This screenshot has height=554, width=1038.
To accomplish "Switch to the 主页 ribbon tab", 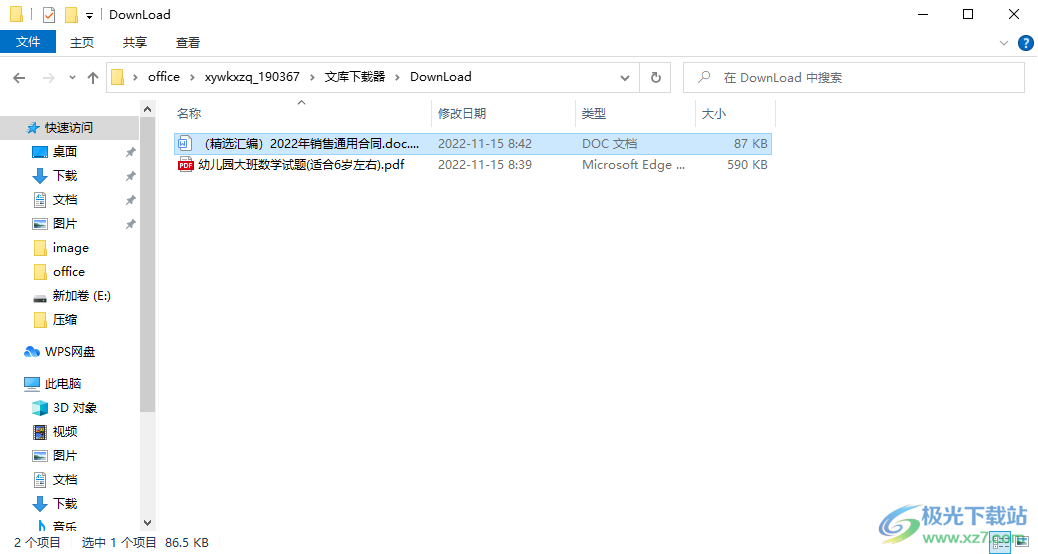I will click(82, 42).
